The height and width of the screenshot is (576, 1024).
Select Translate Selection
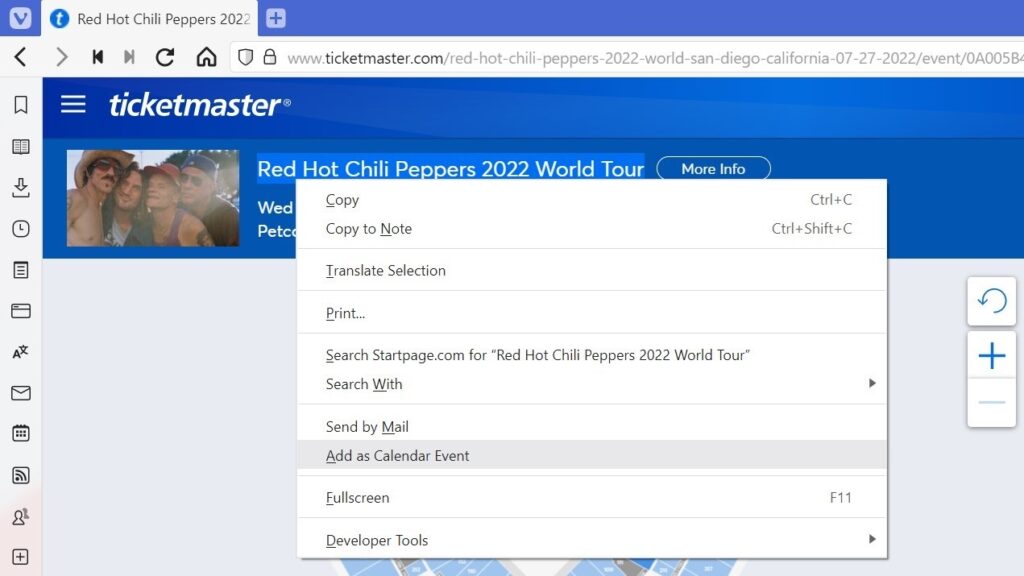tap(592, 270)
